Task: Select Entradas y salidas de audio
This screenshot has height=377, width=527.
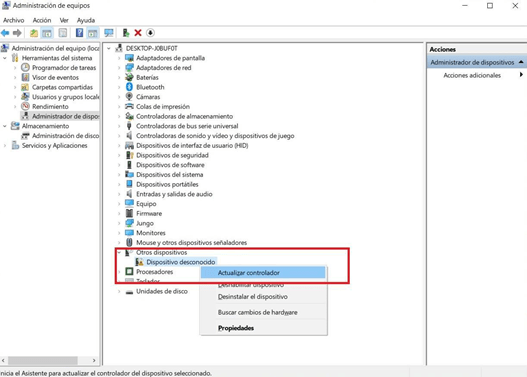Action: (x=174, y=194)
